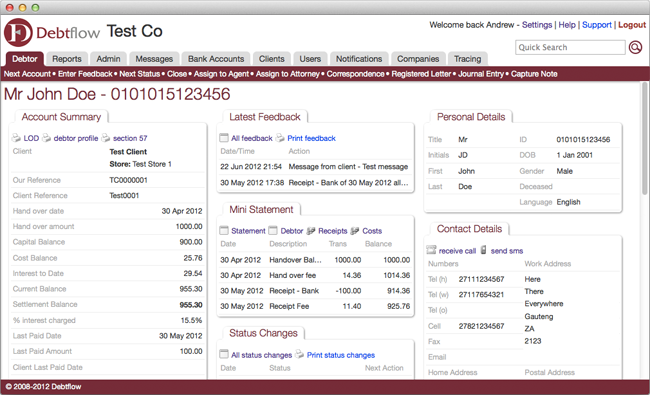Viewport: 650px width, 395px height.
Task: Click the Print feedback link
Action: (x=311, y=138)
